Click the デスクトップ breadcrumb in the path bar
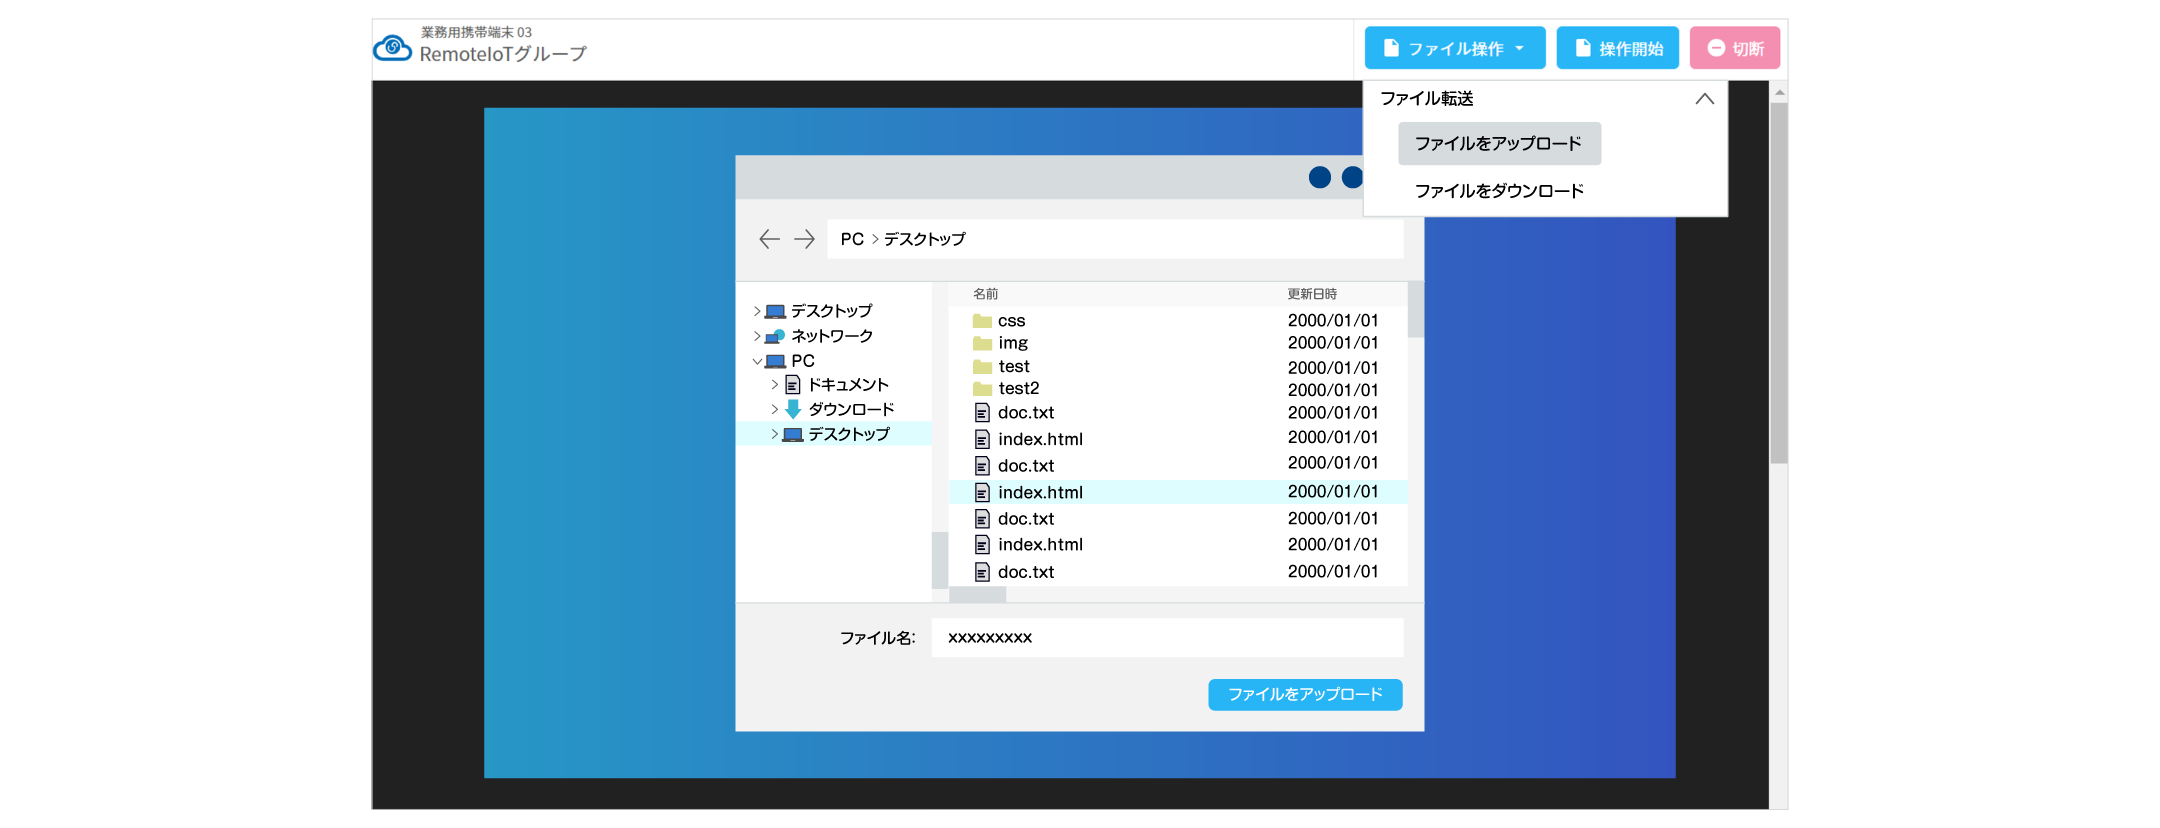 coord(925,239)
